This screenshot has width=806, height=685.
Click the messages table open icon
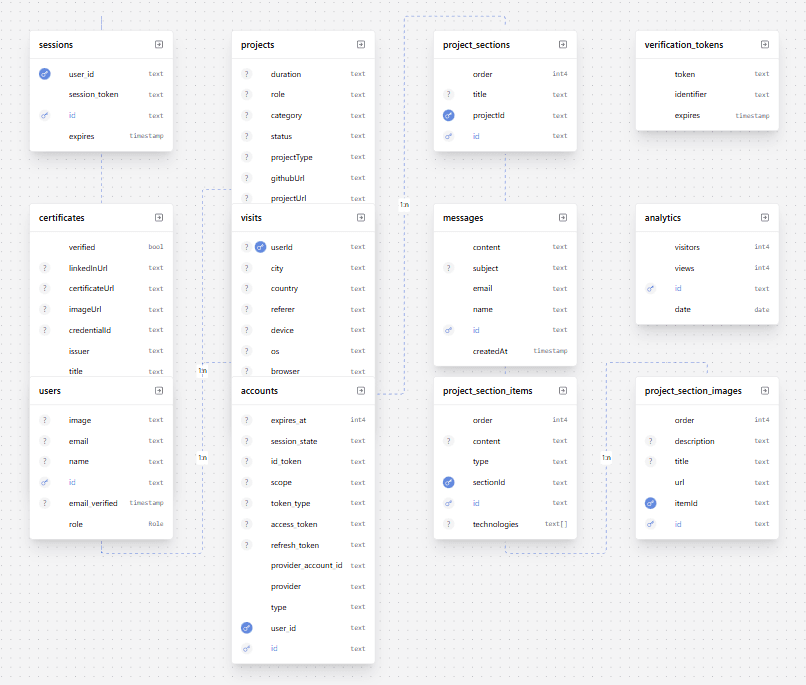563,217
